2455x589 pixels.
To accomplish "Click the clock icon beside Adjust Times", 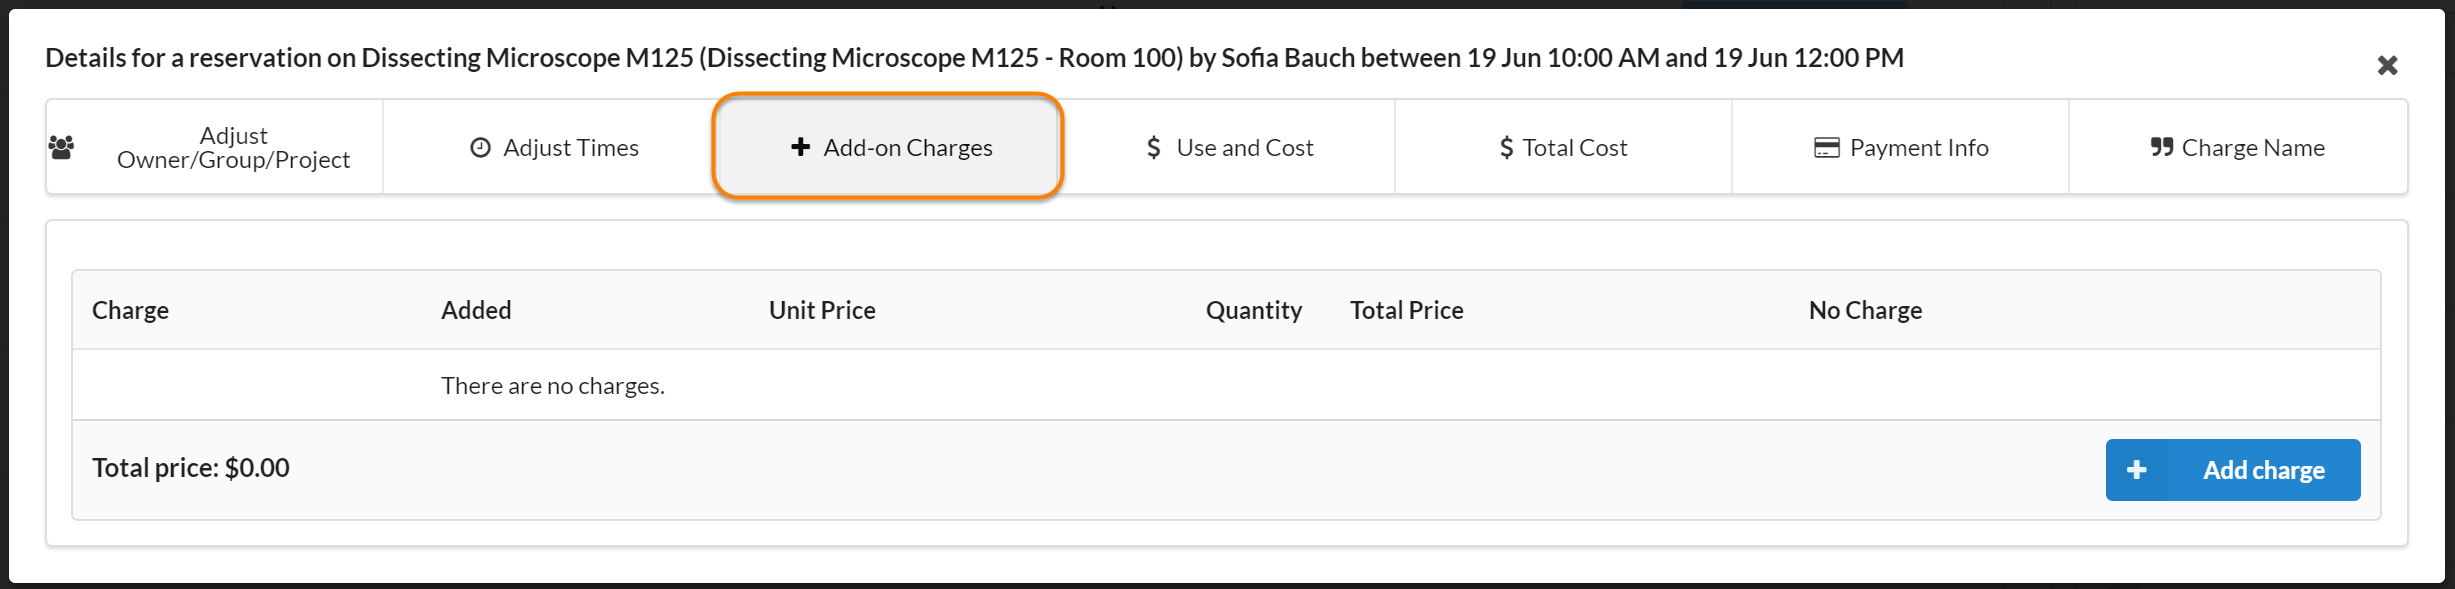I will [480, 148].
